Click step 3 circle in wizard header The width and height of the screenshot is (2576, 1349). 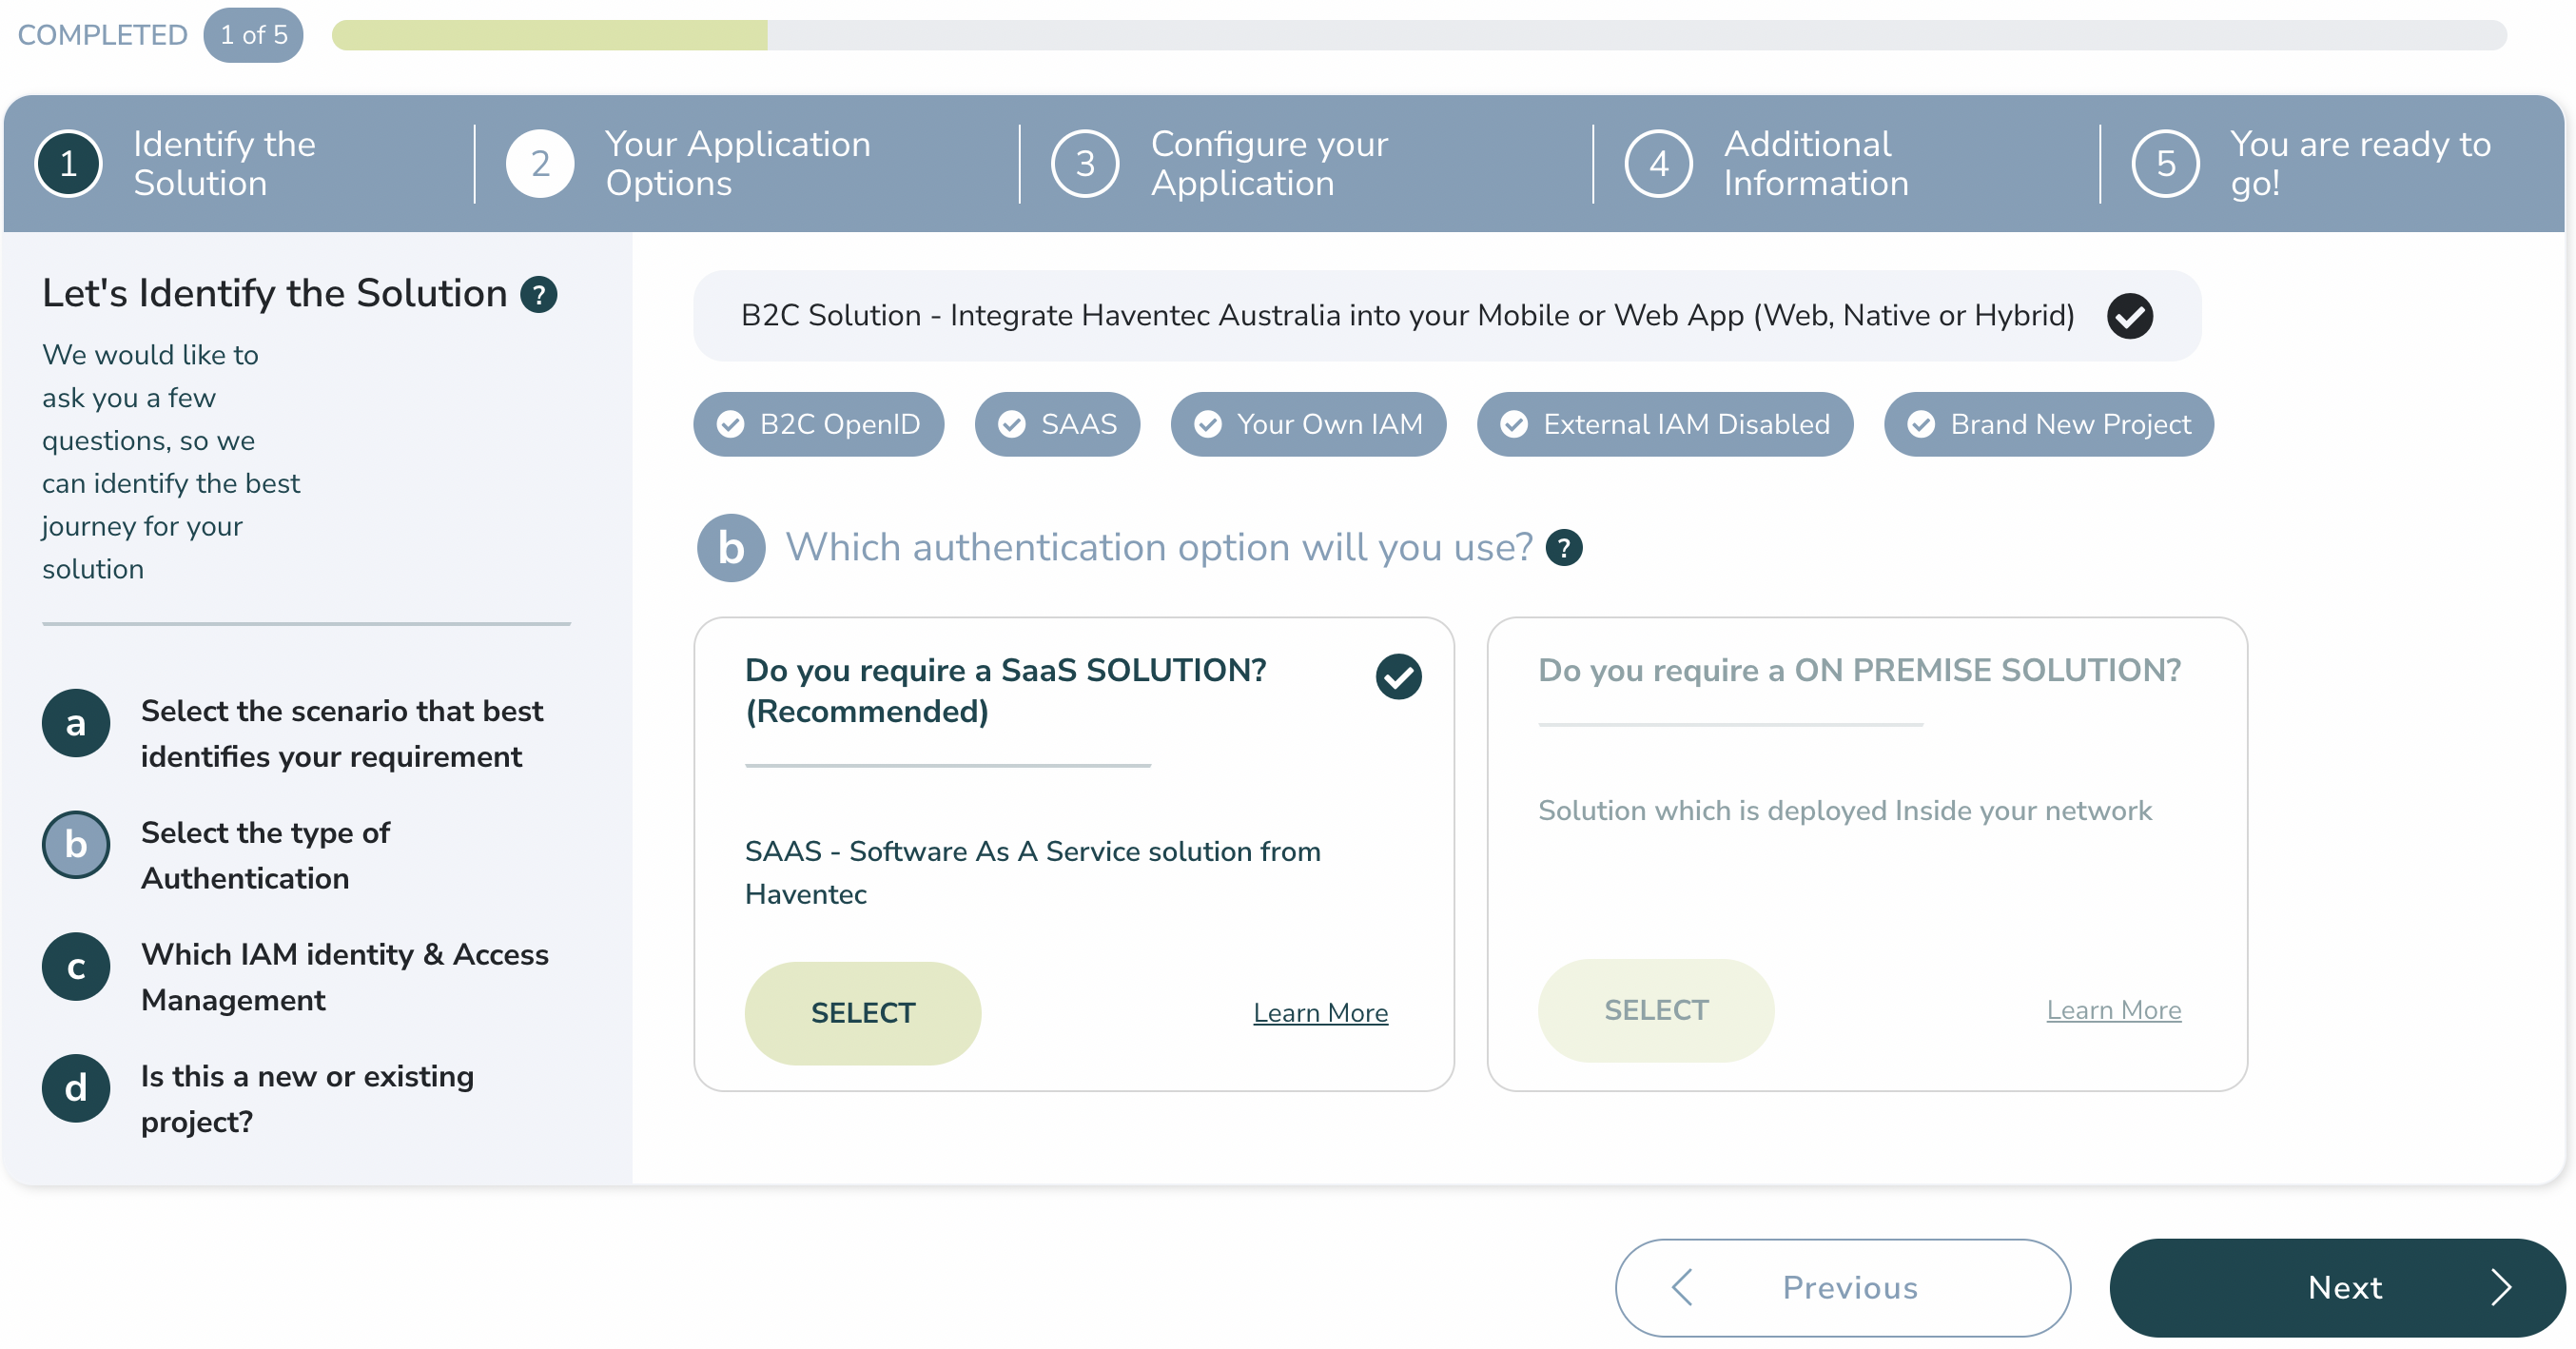click(x=1085, y=163)
